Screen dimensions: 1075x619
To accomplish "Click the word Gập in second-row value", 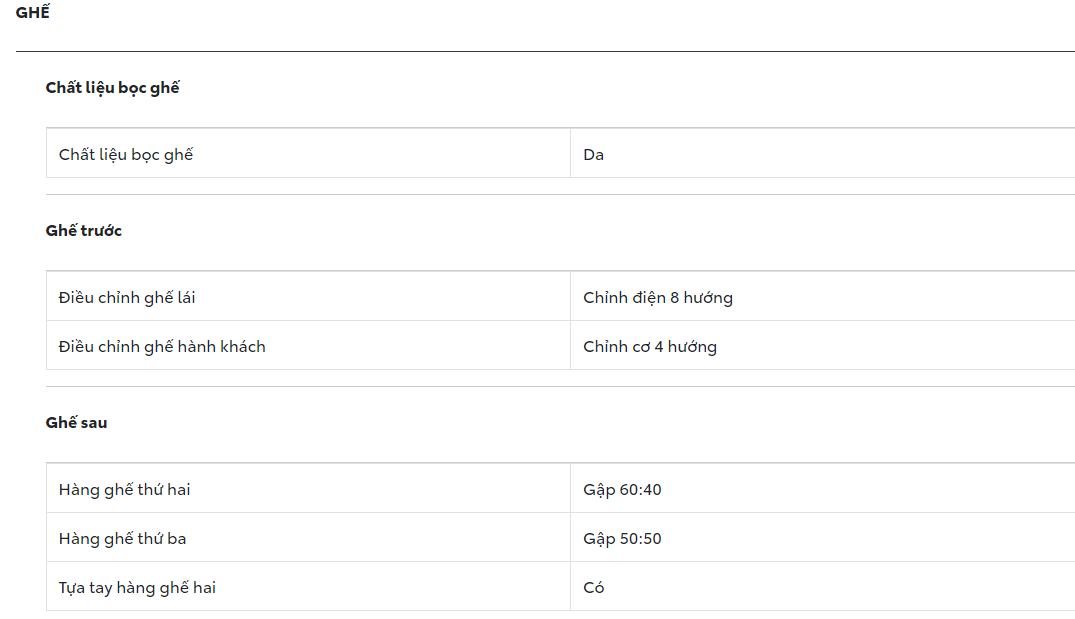I will click(599, 490).
